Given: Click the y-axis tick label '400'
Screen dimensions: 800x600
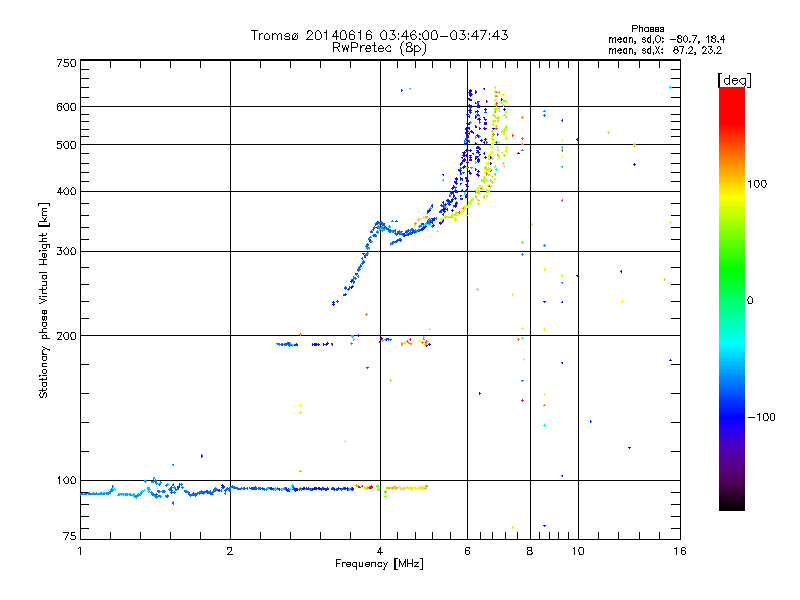Looking at the screenshot, I should (67, 191).
